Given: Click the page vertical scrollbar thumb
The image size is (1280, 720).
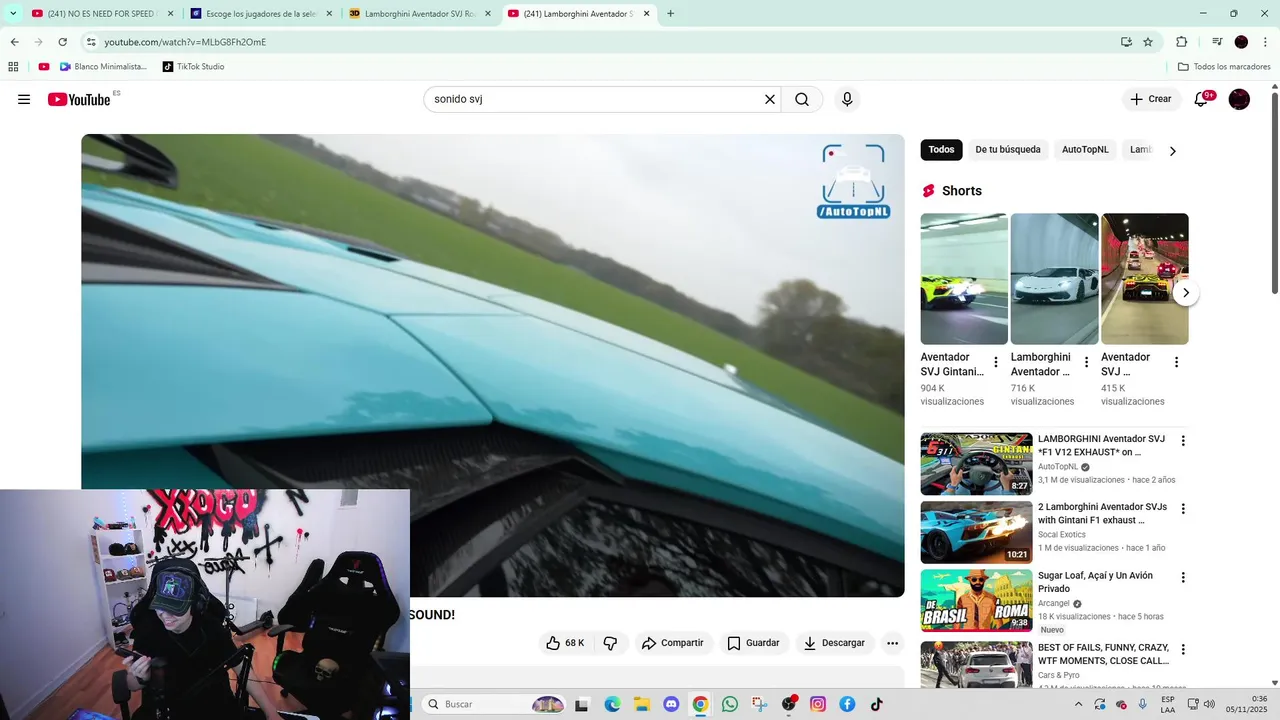Looking at the screenshot, I should [x=1274, y=194].
